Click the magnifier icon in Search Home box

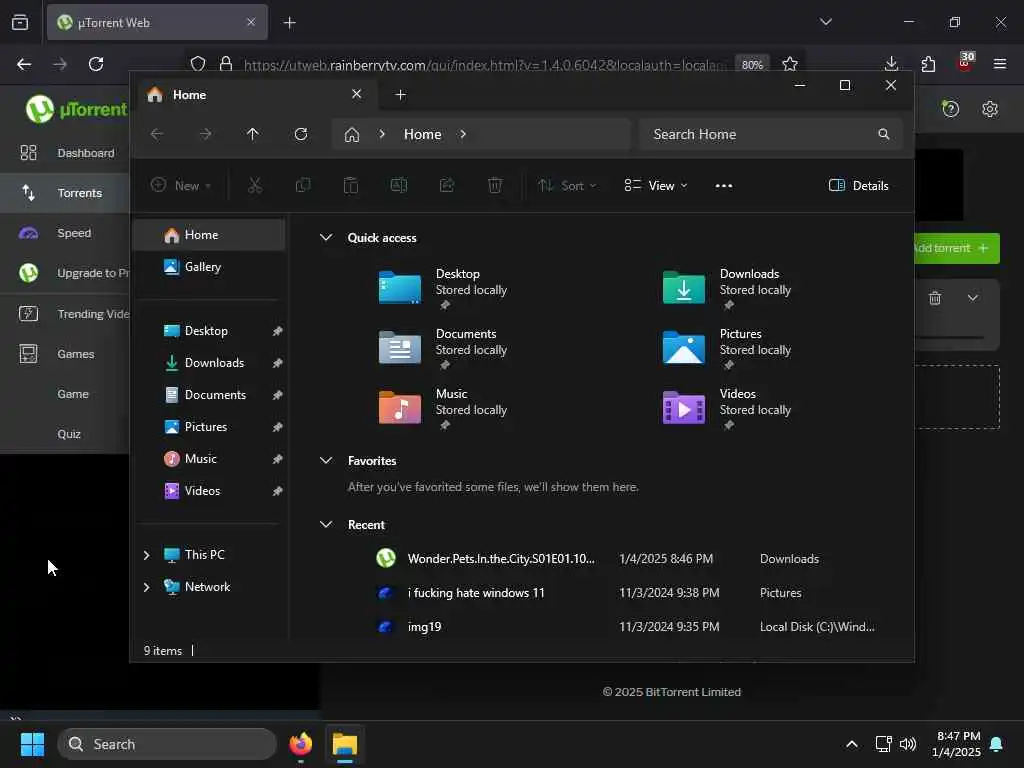click(x=884, y=134)
